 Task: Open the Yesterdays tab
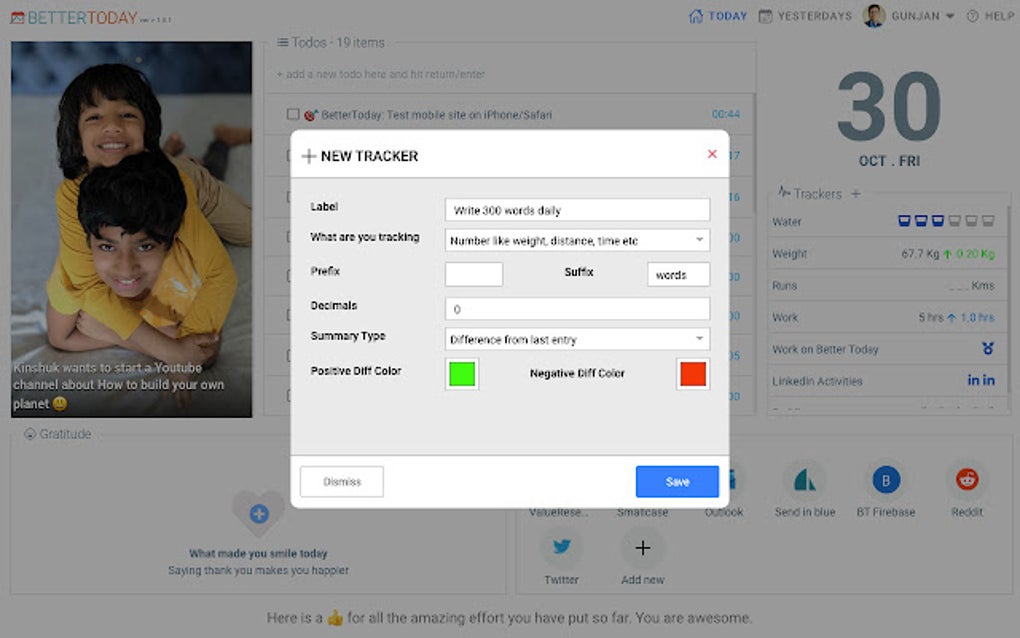[x=805, y=16]
